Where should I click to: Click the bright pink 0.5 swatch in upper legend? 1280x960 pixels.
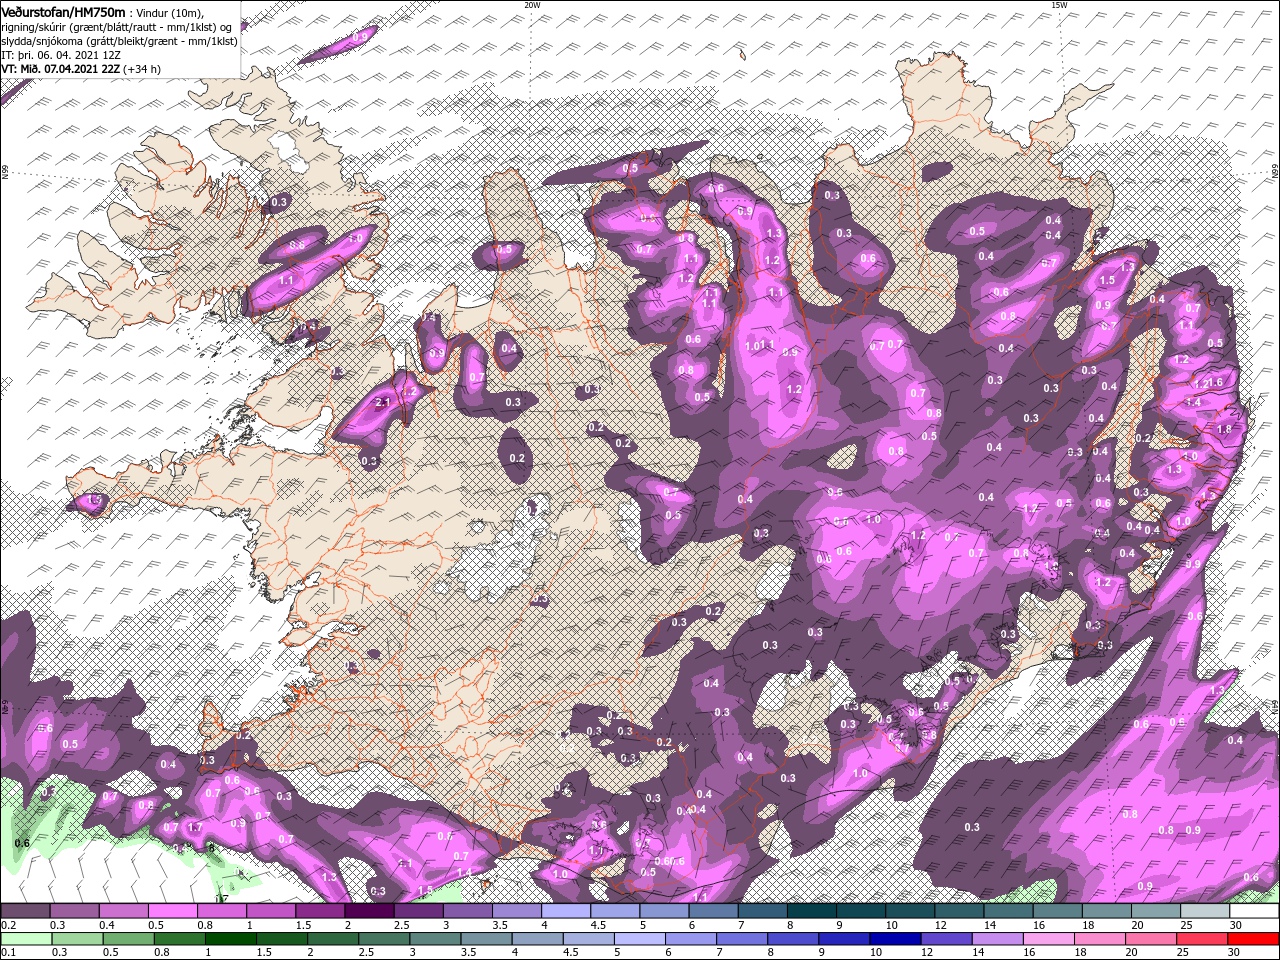172,912
